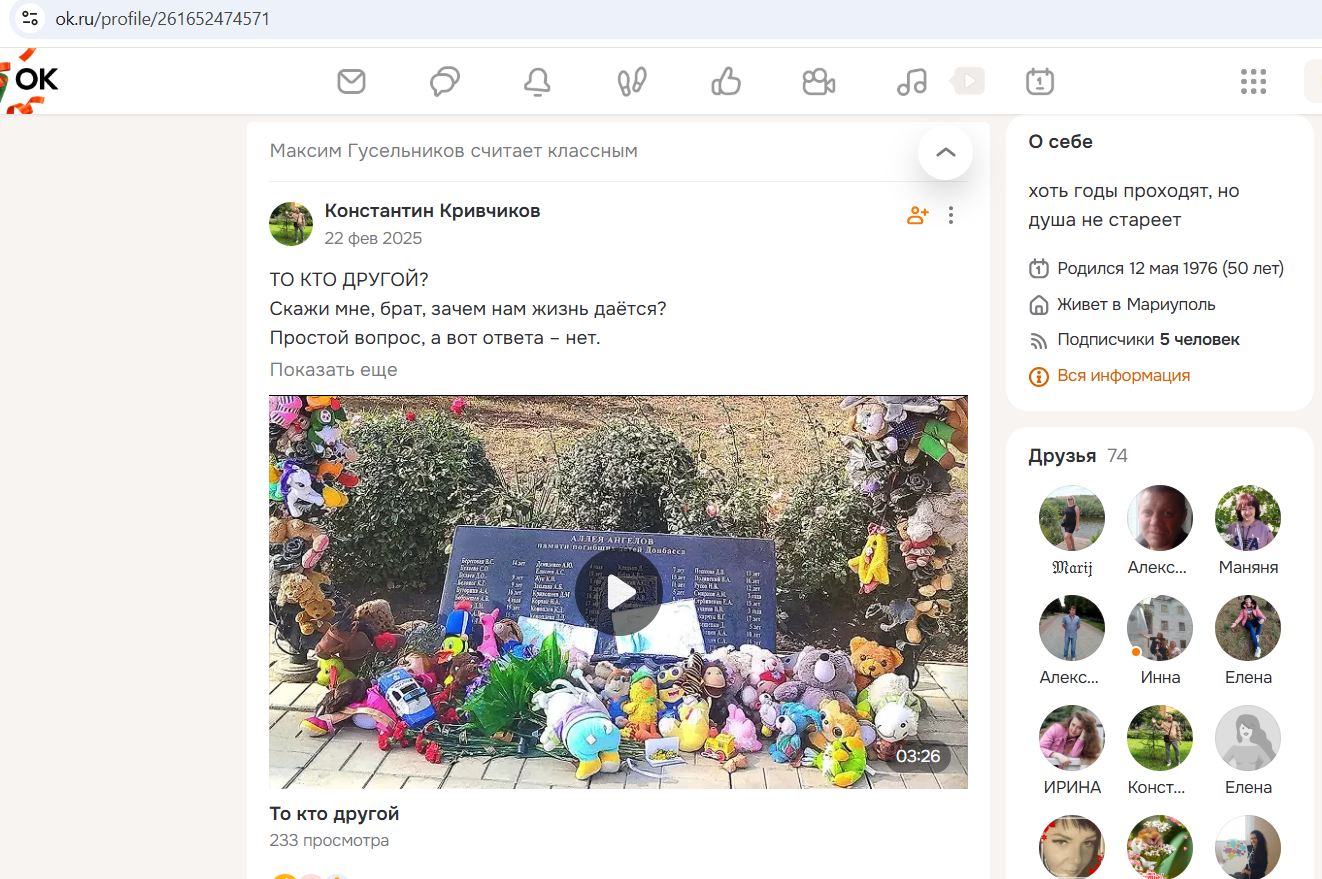Open friend Маняня's avatar
Screen dimensions: 1322x879
pos(1248,518)
